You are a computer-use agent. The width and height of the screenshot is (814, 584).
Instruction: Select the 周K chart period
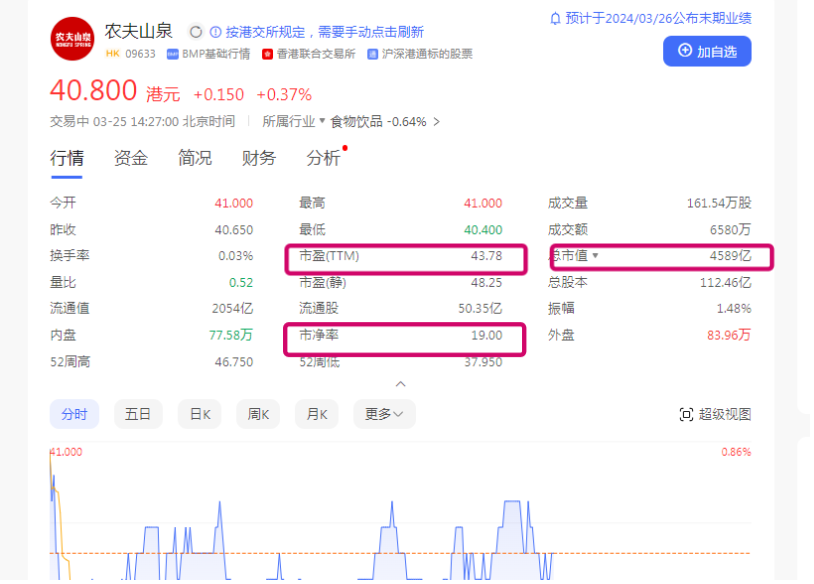pos(258,414)
